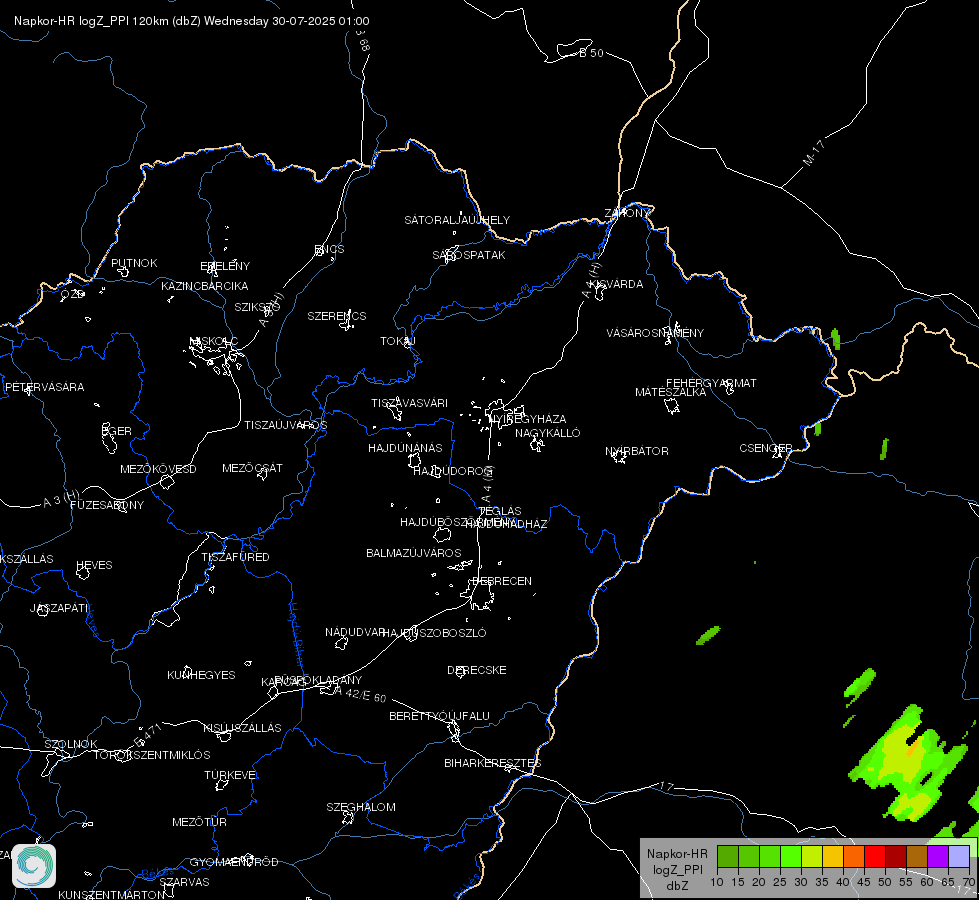Click the SZERENCS town label
979x900 pixels.
337,316
